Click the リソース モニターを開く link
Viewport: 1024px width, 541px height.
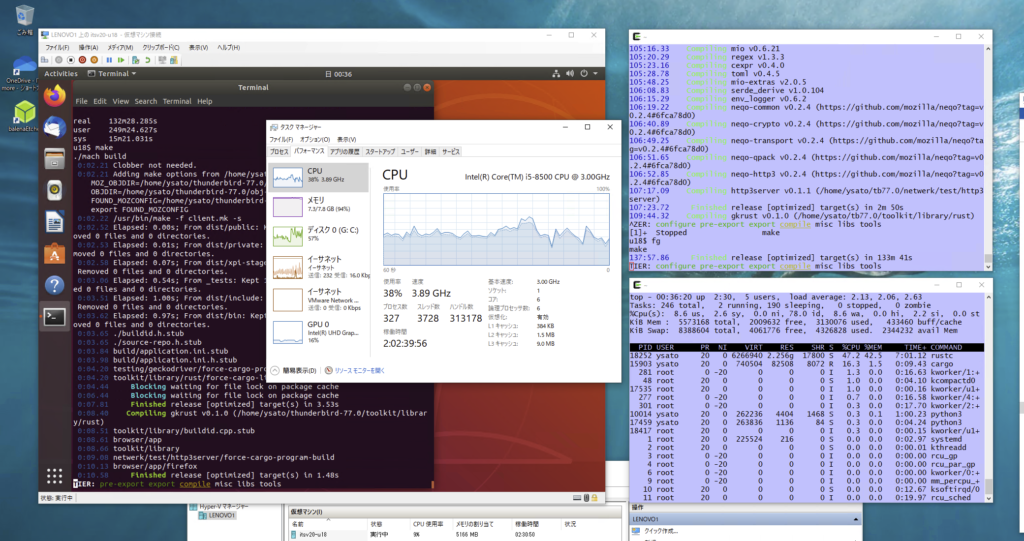click(x=358, y=369)
